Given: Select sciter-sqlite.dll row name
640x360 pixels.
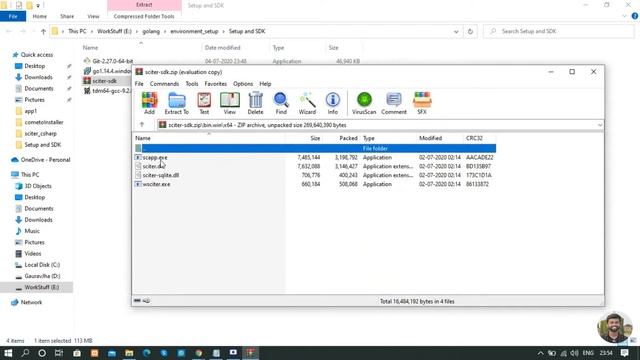Looking at the screenshot, I should click(161, 175).
